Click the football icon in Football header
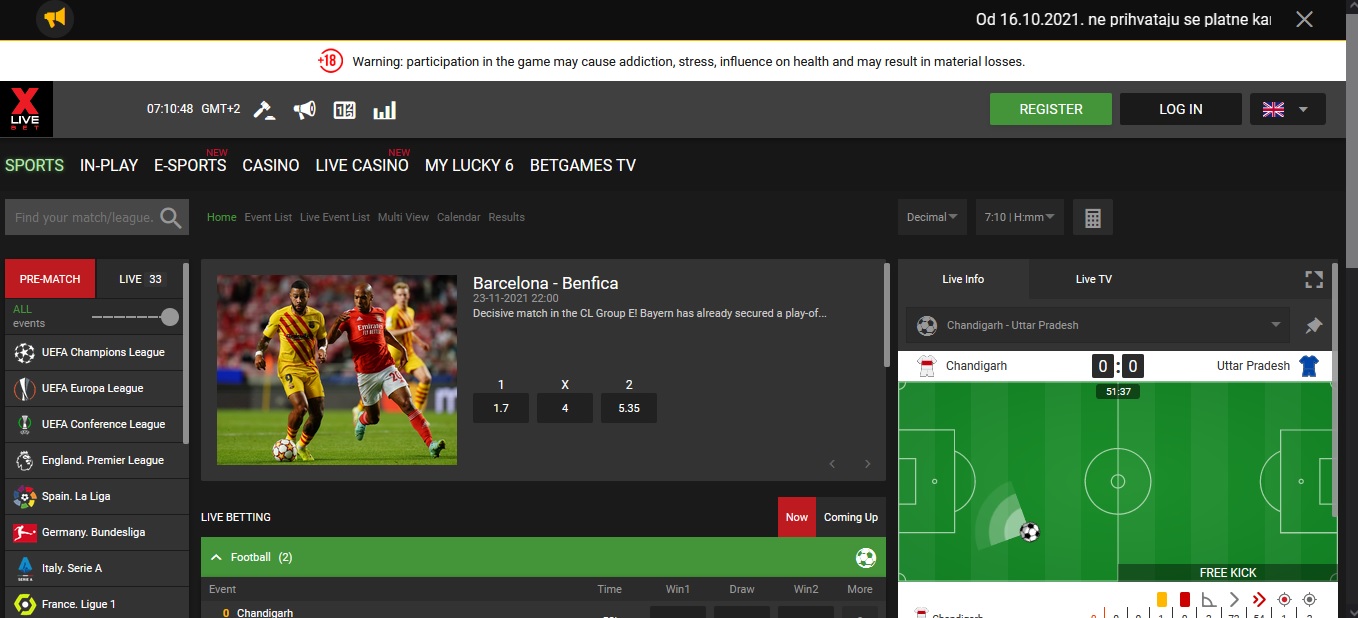 [x=866, y=557]
